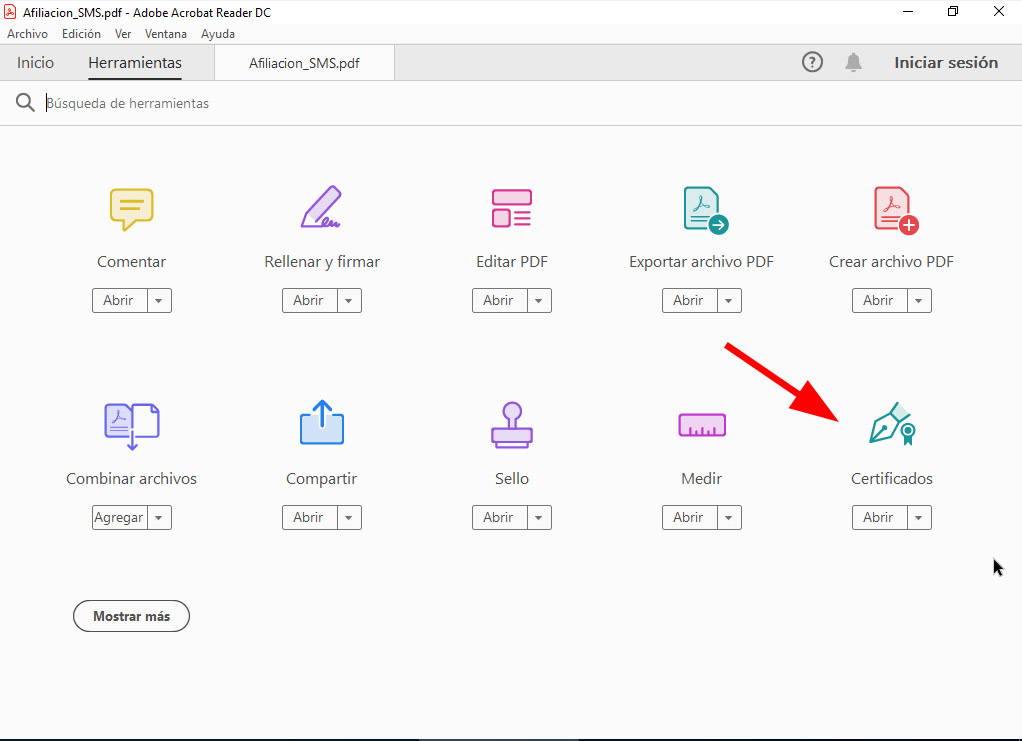Select the Crear archivo PDF icon
Viewport: 1022px width, 741px height.
(x=896, y=210)
